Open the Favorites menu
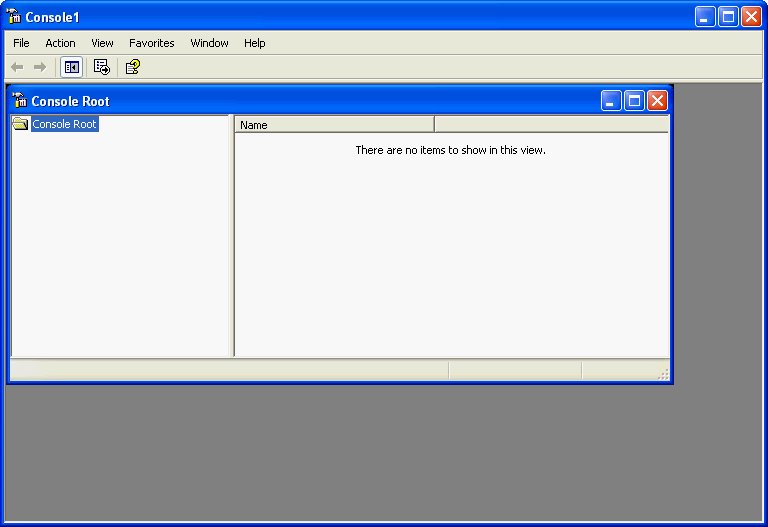768x527 pixels. [x=152, y=43]
